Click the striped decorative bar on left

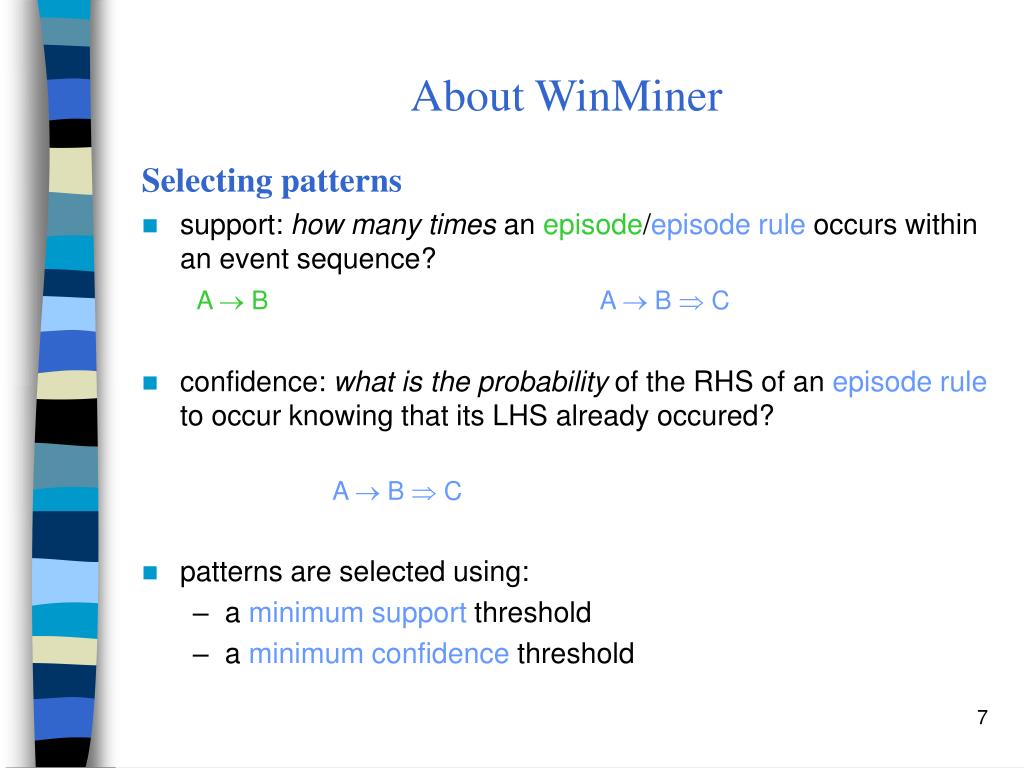coord(65,384)
